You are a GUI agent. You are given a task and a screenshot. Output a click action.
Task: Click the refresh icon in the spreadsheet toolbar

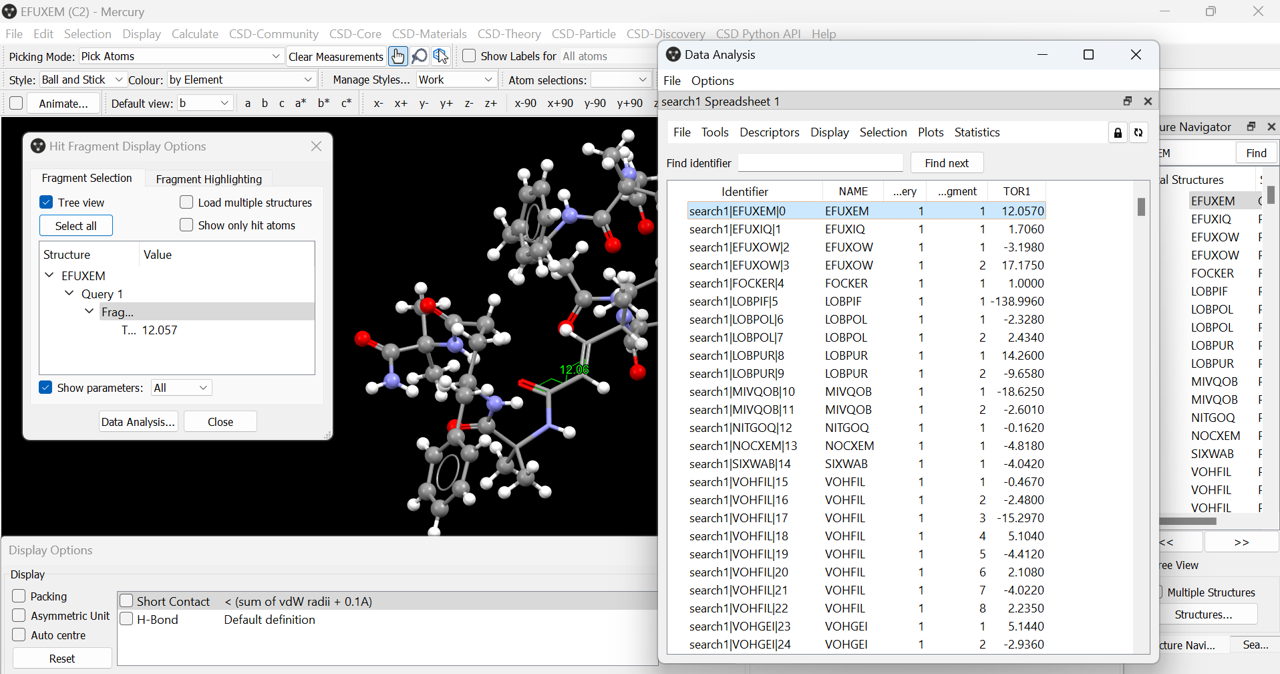click(x=1139, y=131)
